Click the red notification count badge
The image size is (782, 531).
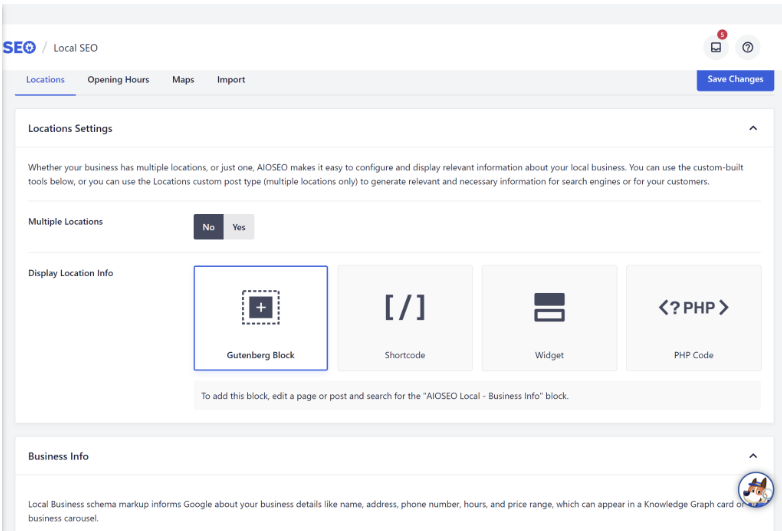tap(722, 34)
